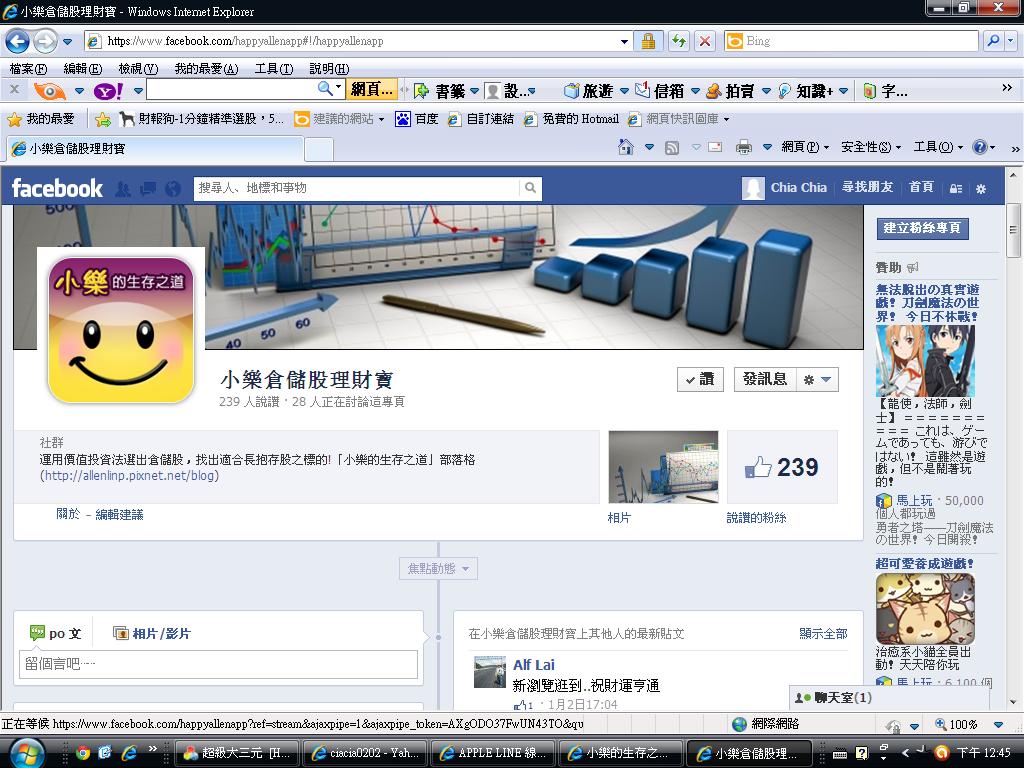The height and width of the screenshot is (768, 1024).
Task: Click the Stop loading X icon
Action: (x=705, y=41)
